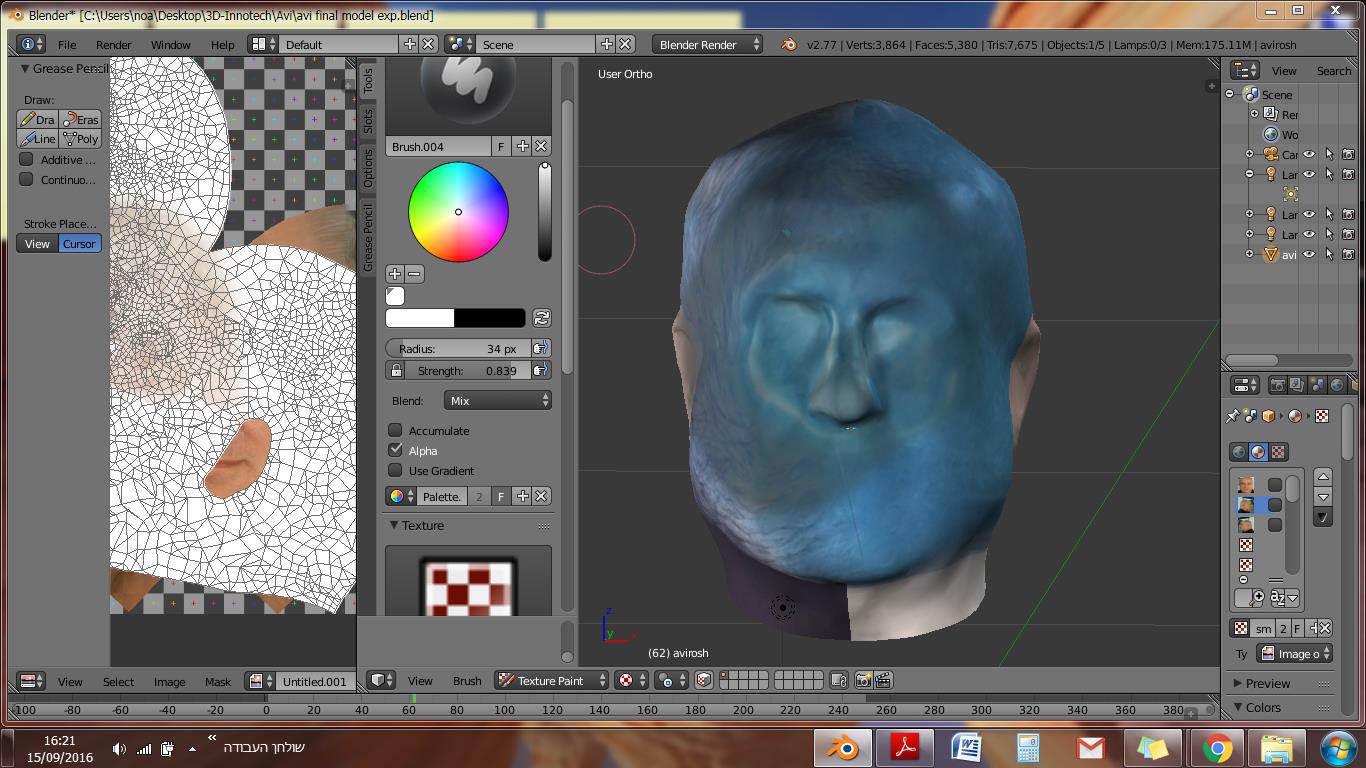Open the Render menu

[x=113, y=45]
